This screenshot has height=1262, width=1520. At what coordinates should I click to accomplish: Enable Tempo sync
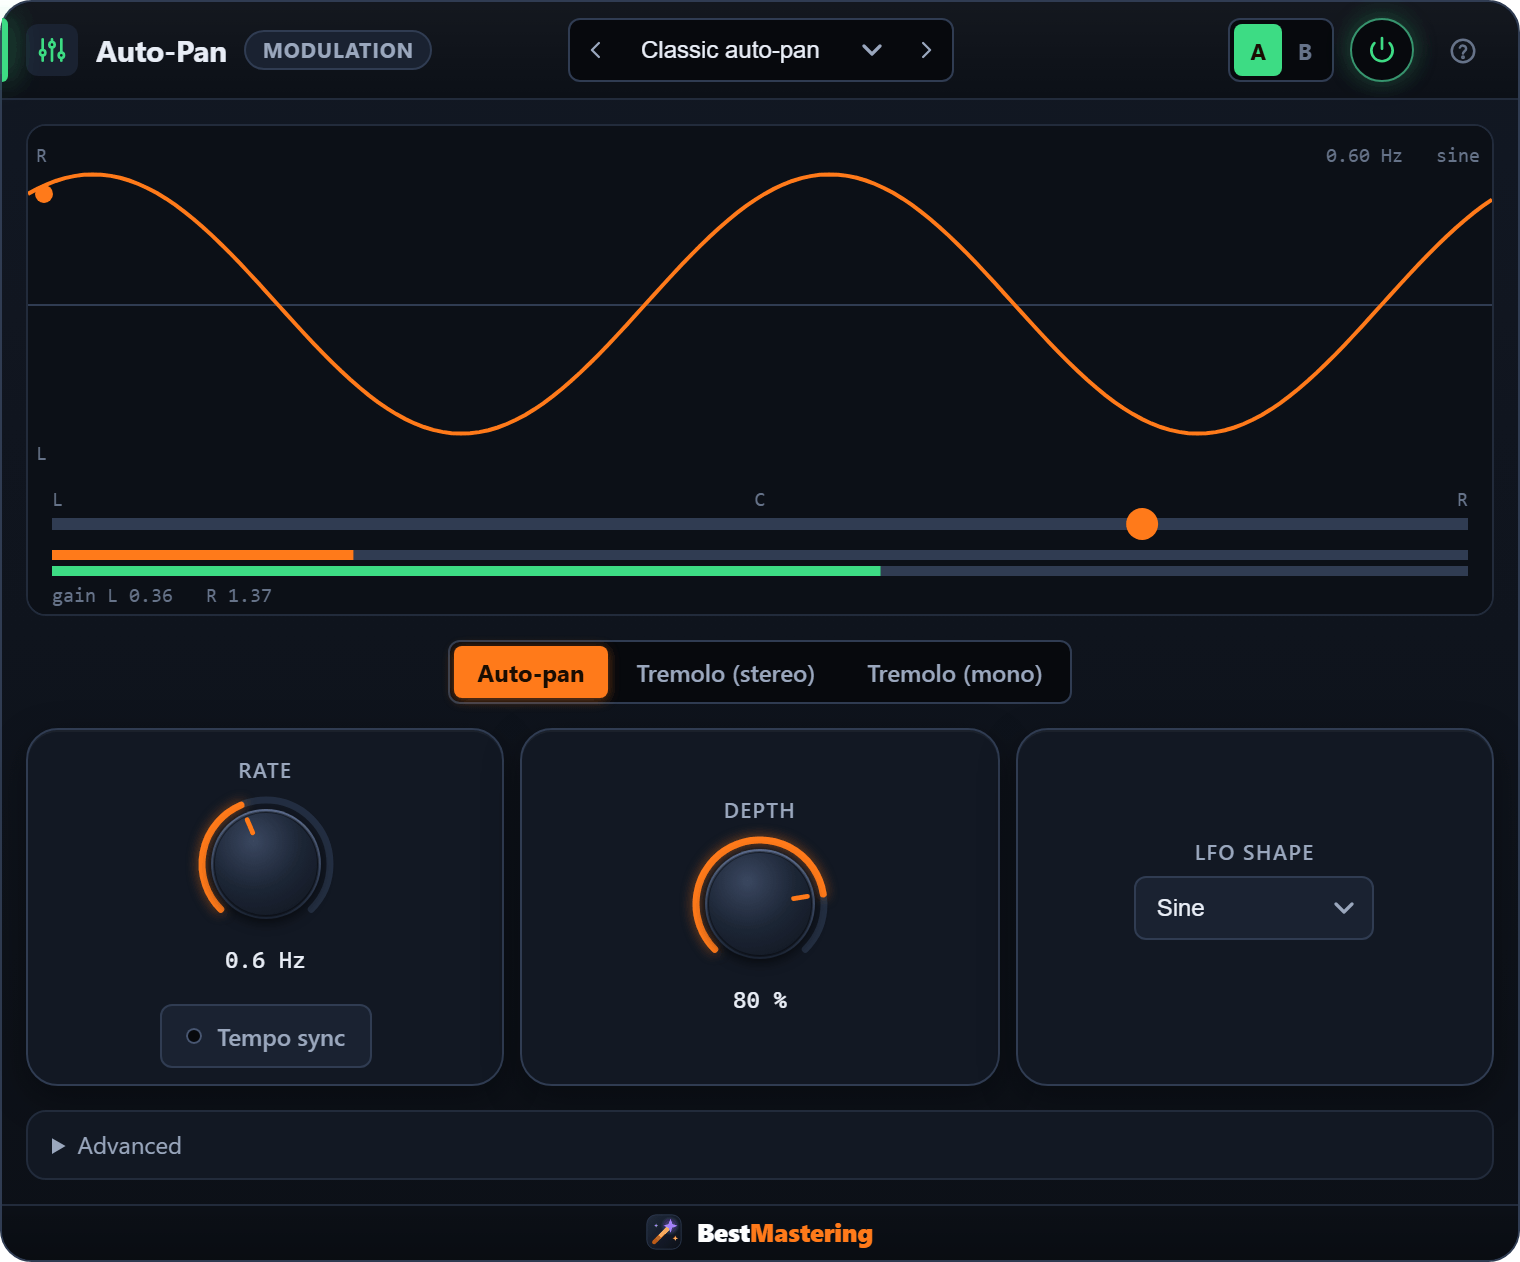click(x=266, y=1037)
